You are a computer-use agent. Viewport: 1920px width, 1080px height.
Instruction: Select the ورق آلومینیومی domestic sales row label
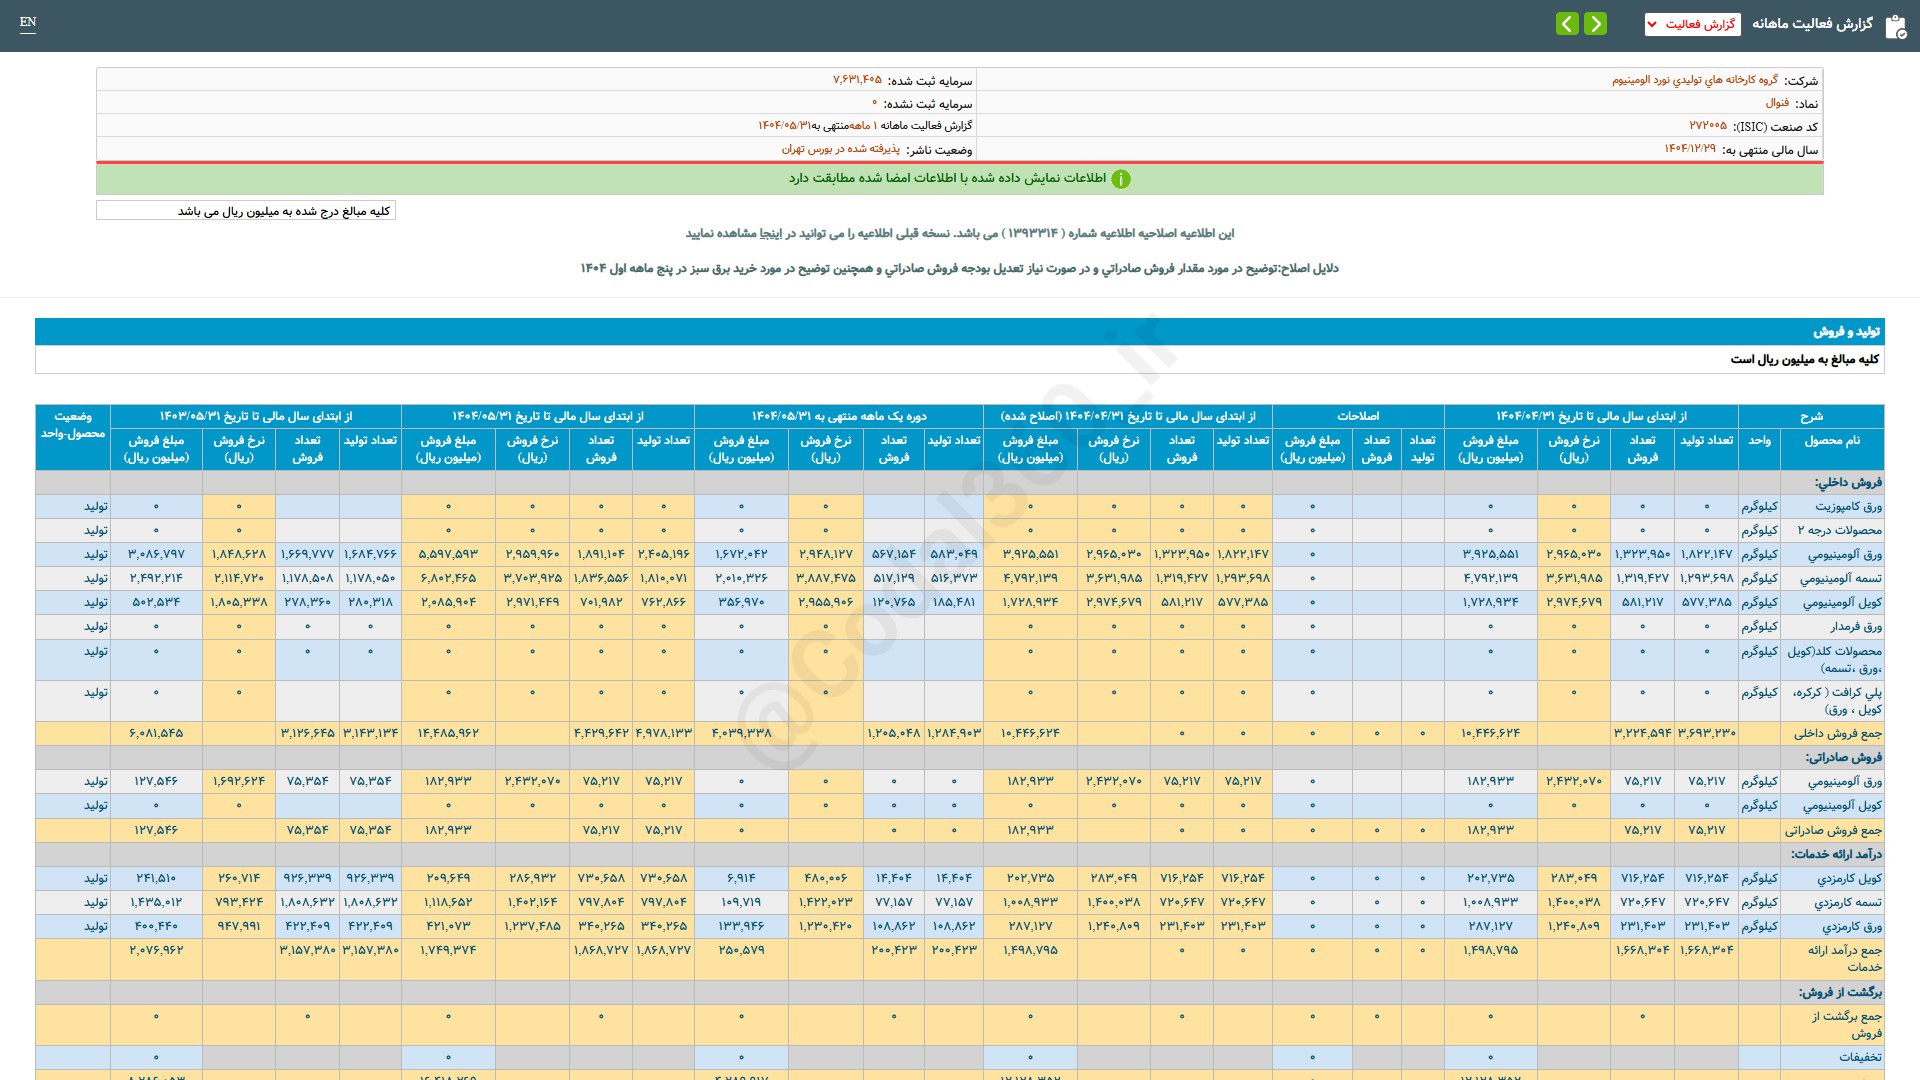(x=1844, y=554)
